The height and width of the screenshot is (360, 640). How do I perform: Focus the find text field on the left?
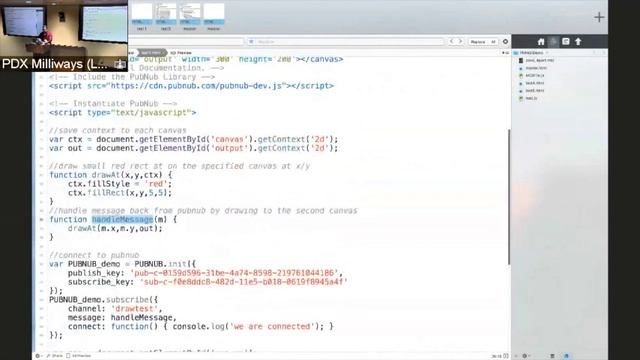(x=186, y=42)
